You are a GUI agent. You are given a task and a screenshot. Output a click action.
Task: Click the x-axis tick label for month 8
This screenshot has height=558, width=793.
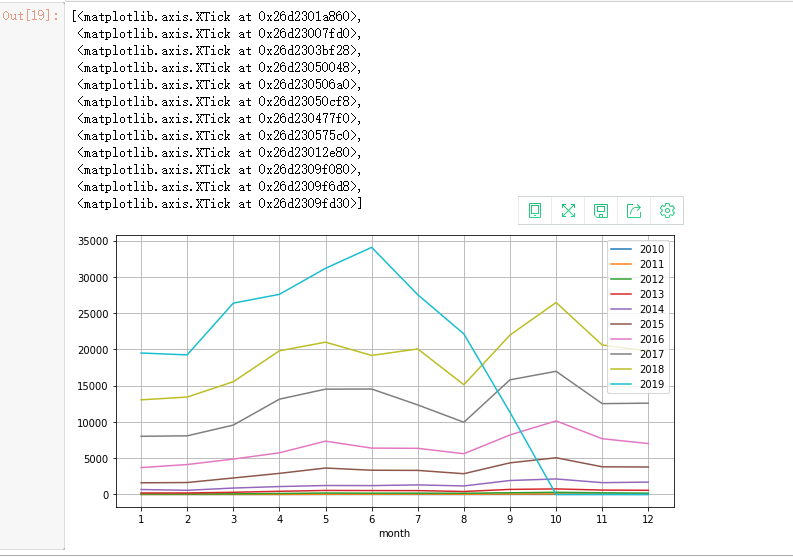tap(464, 519)
